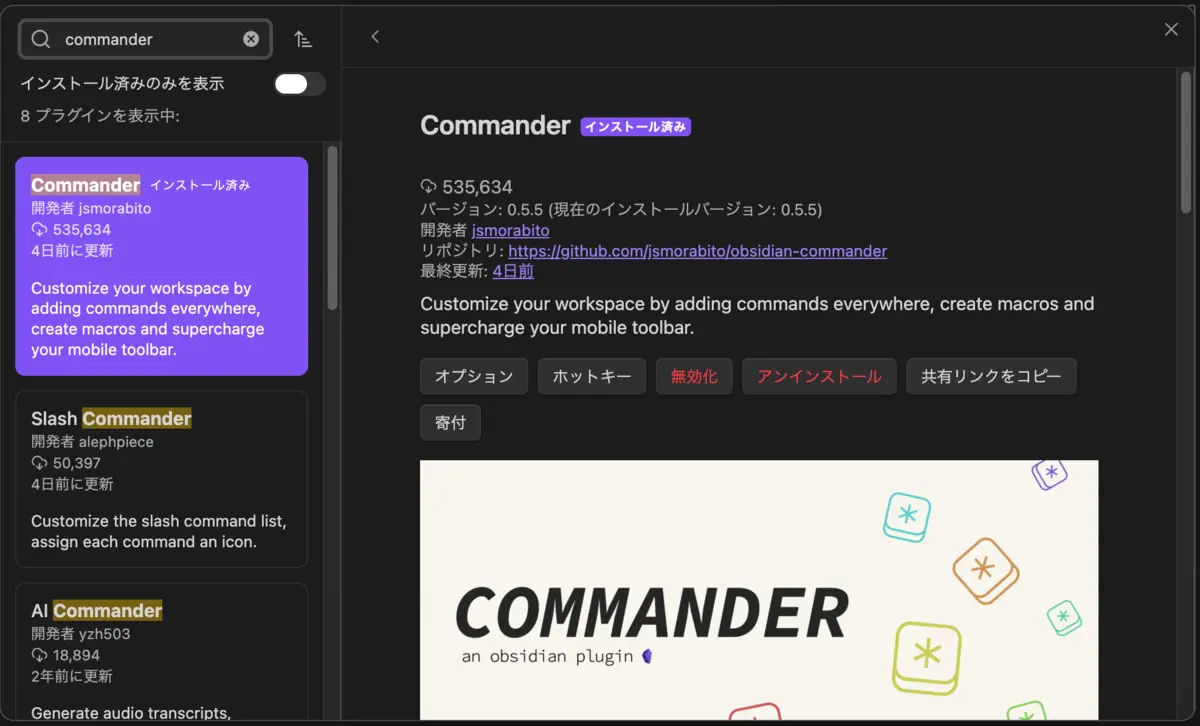Image resolution: width=1200 pixels, height=726 pixels.
Task: Select the AI Commander plugin card
Action: (161, 651)
